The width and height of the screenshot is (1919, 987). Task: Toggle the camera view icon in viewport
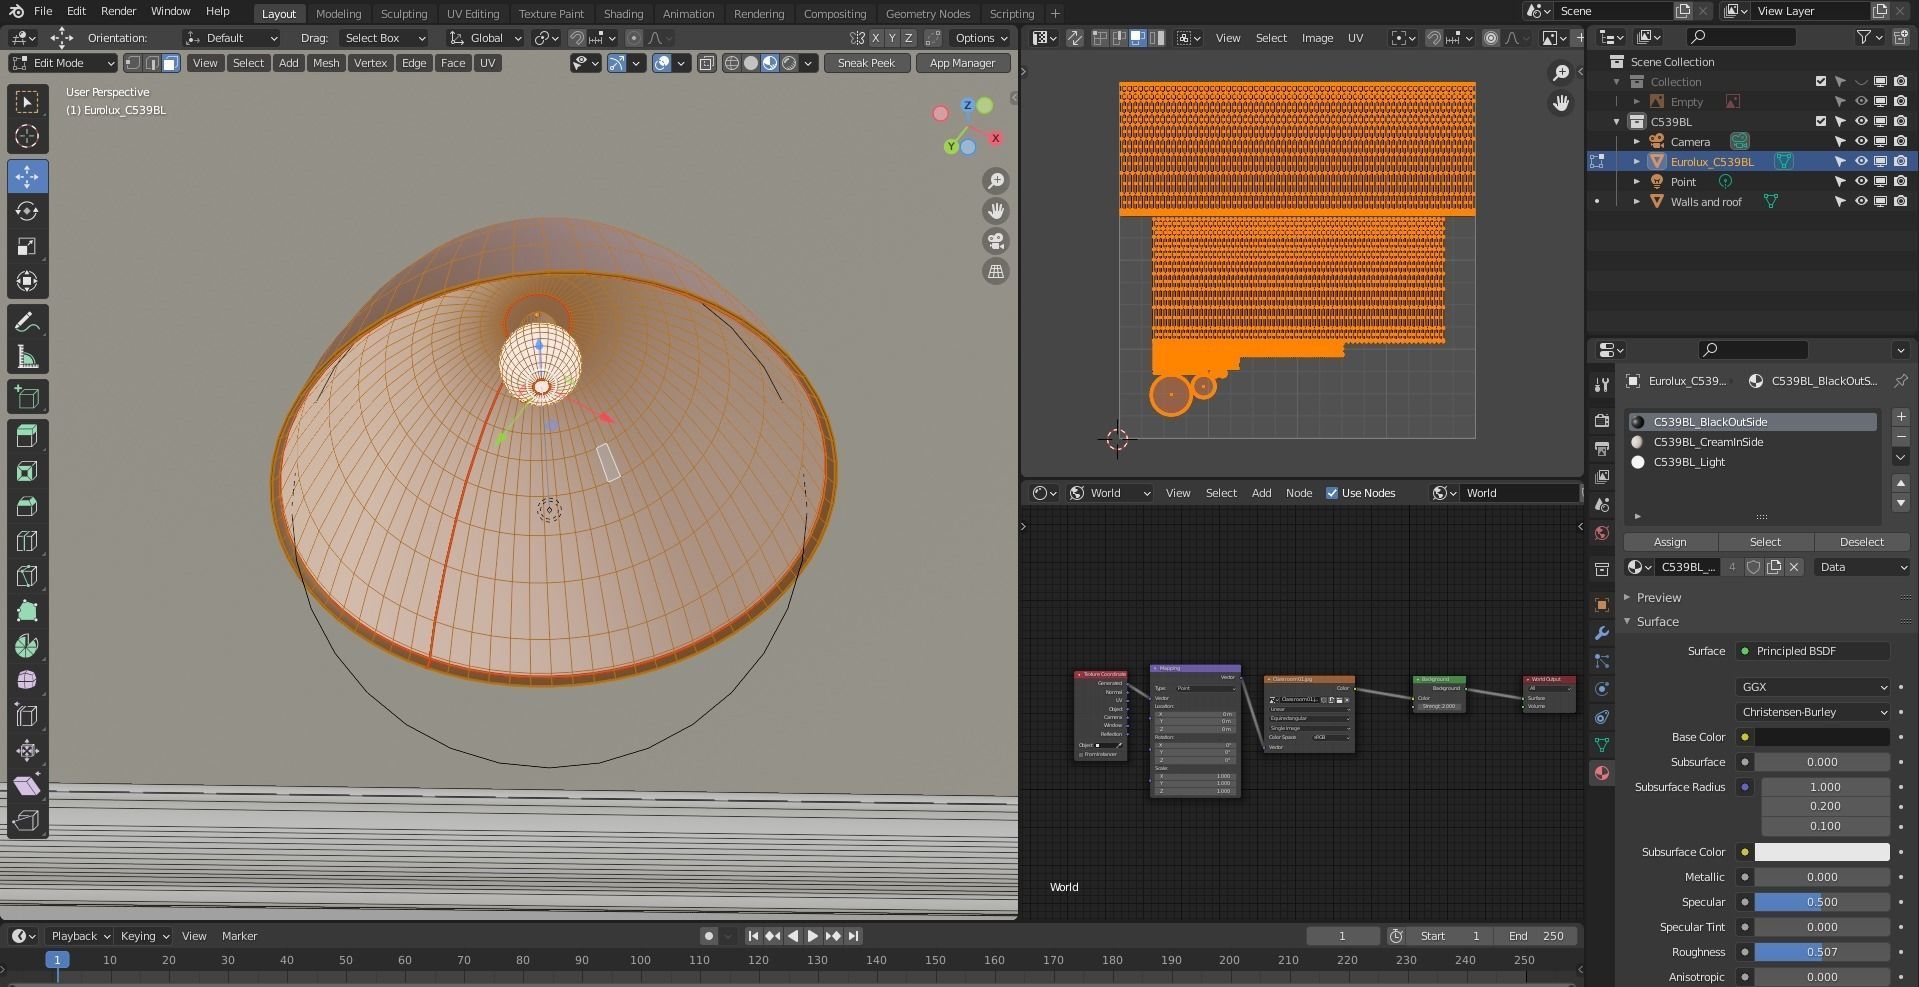[995, 241]
